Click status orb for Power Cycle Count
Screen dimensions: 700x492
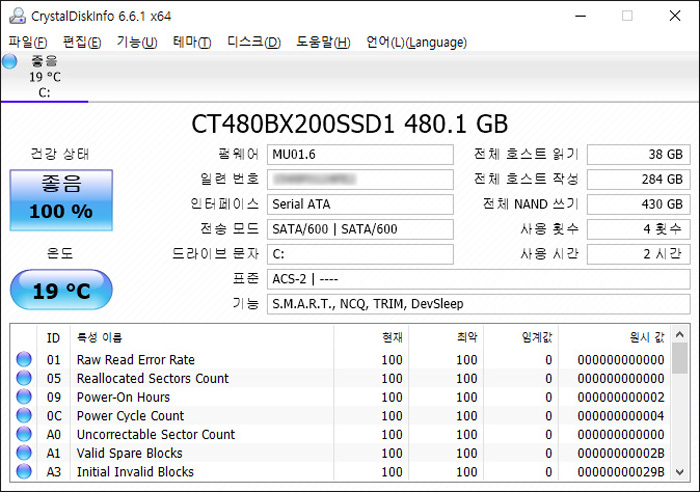point(24,416)
